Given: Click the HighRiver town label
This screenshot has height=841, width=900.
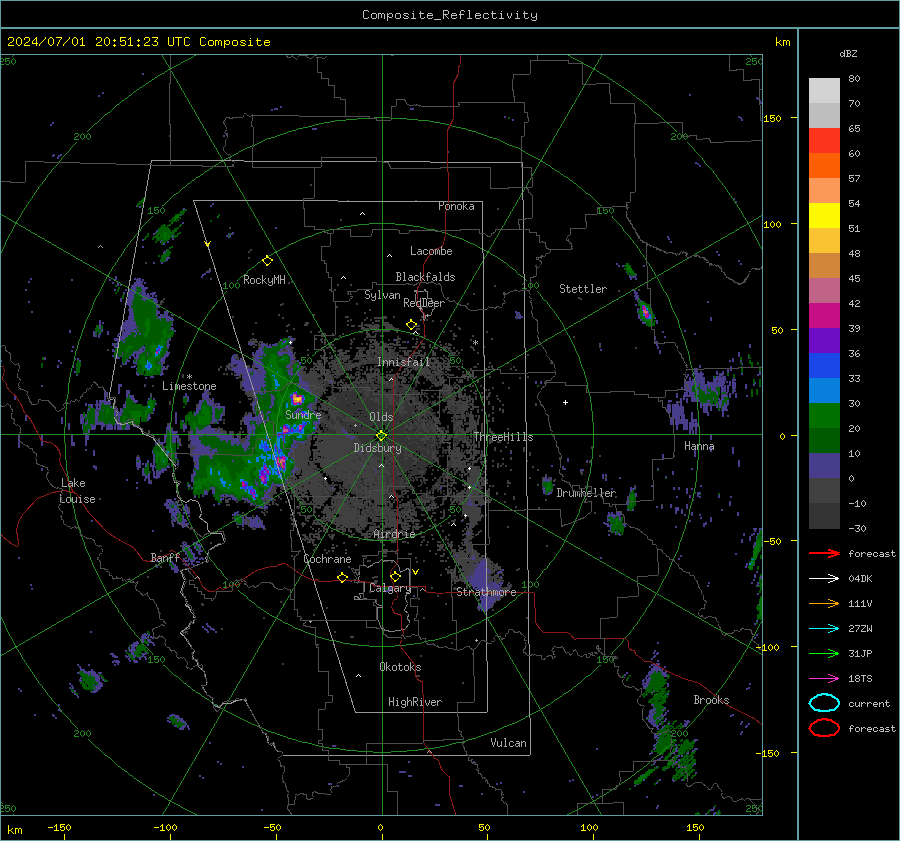Looking at the screenshot, I should click(x=415, y=702).
